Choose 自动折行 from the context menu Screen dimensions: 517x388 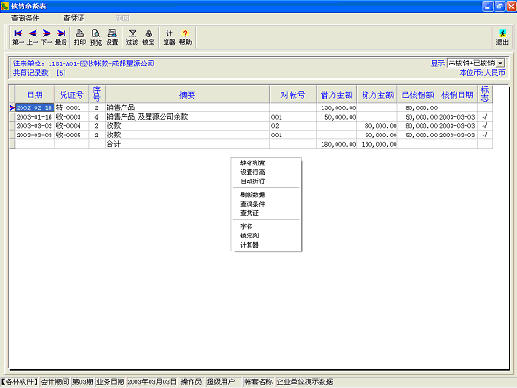click(x=253, y=181)
